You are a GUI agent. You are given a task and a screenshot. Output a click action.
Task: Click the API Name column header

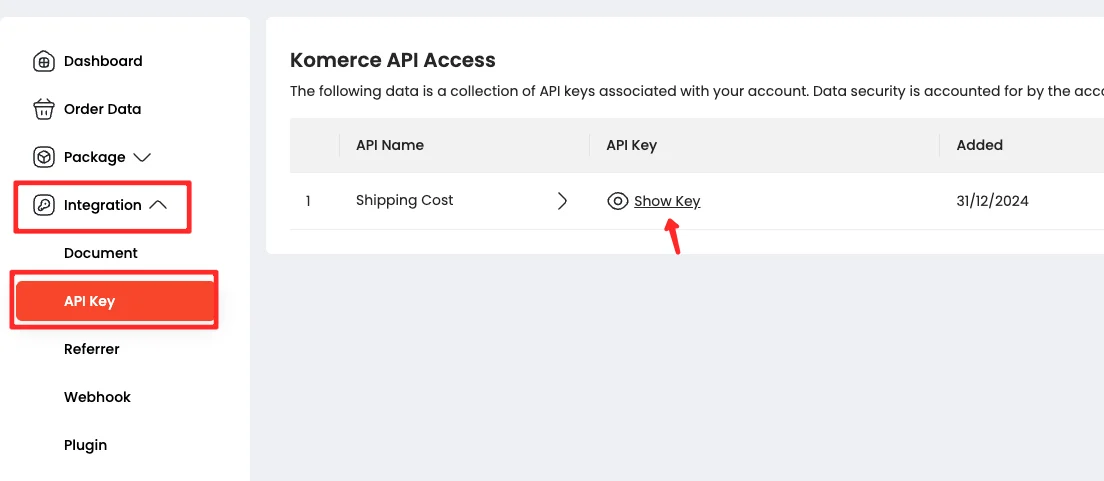click(390, 145)
